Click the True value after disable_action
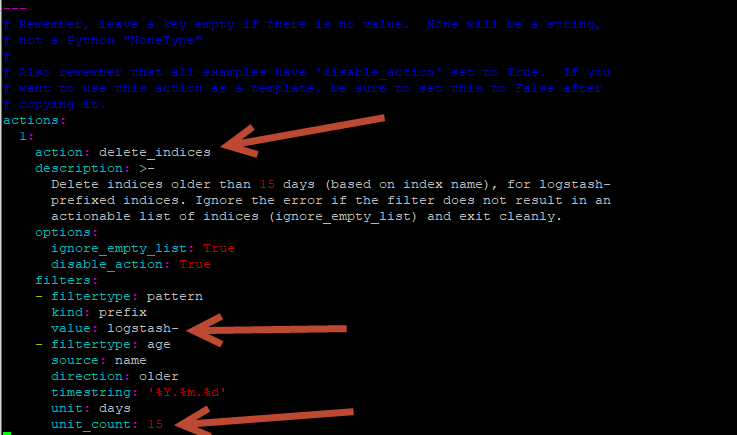This screenshot has height=435, width=737. [x=195, y=264]
